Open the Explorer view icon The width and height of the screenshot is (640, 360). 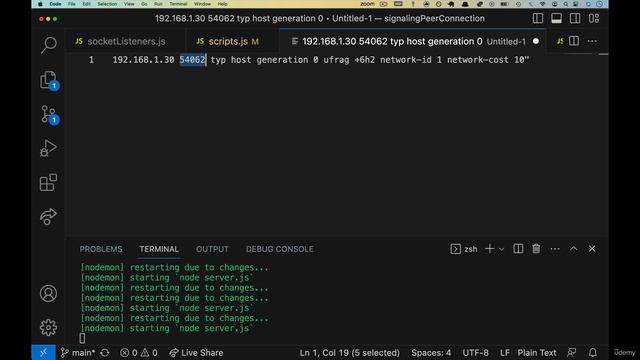49,80
